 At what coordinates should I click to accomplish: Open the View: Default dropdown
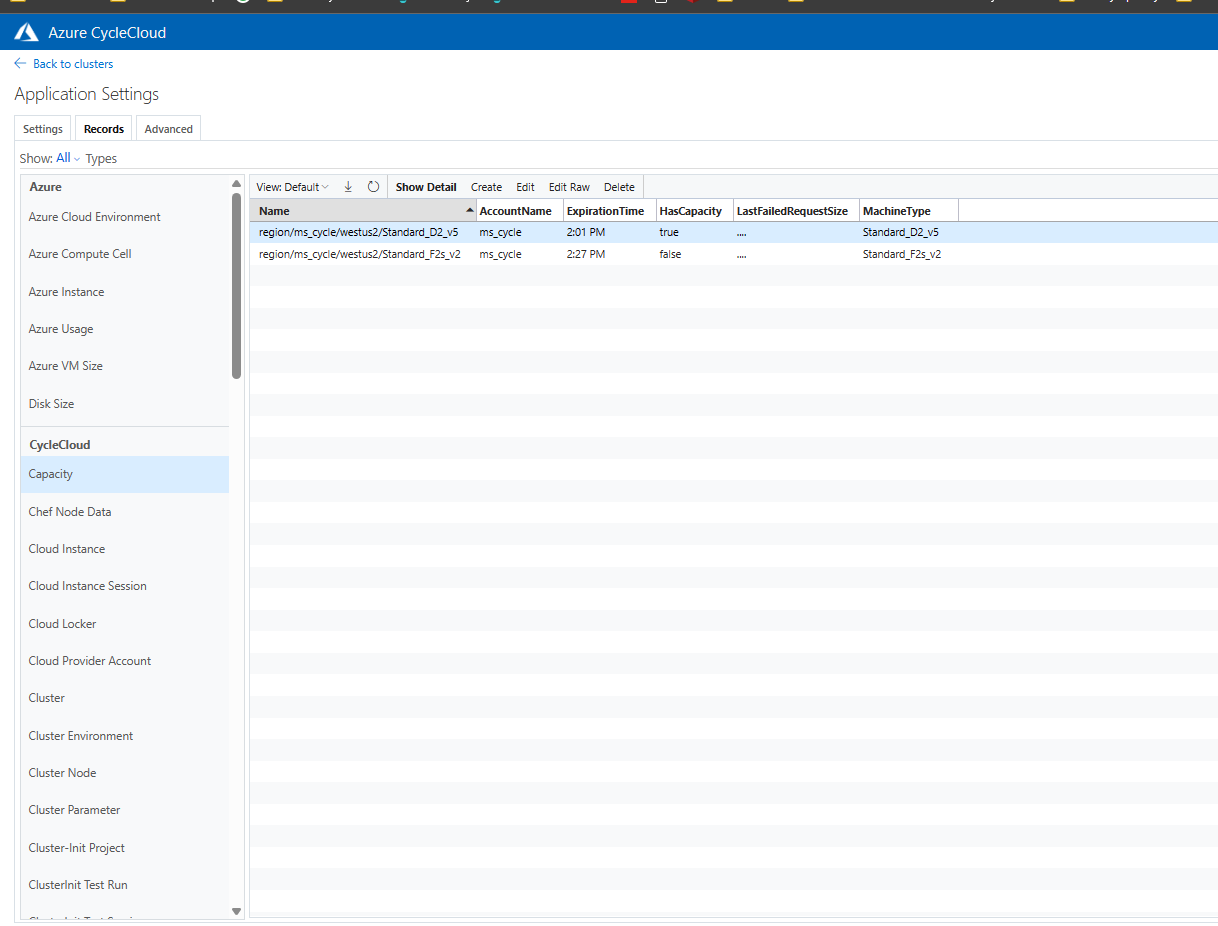[x=292, y=187]
